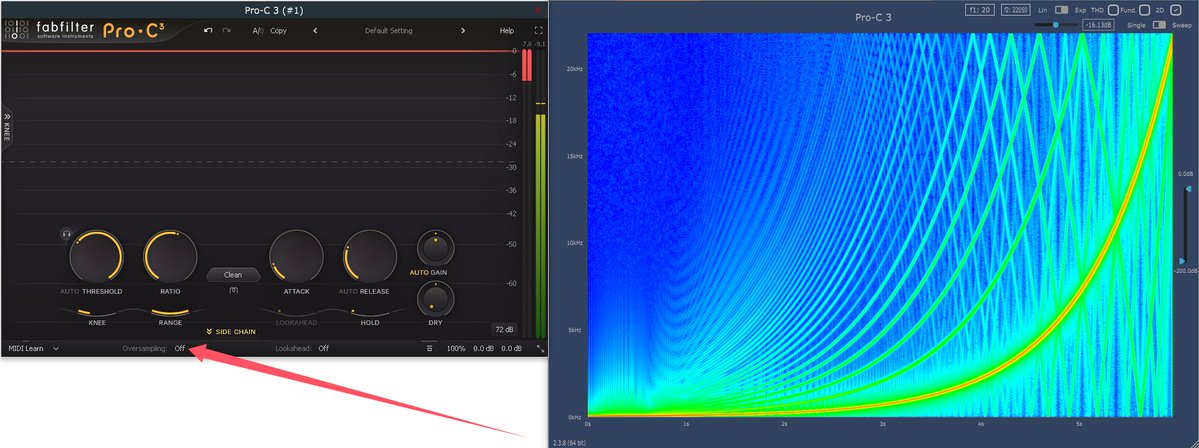Click the first 0.0 dB input level value
The width and height of the screenshot is (1199, 448).
(x=483, y=349)
